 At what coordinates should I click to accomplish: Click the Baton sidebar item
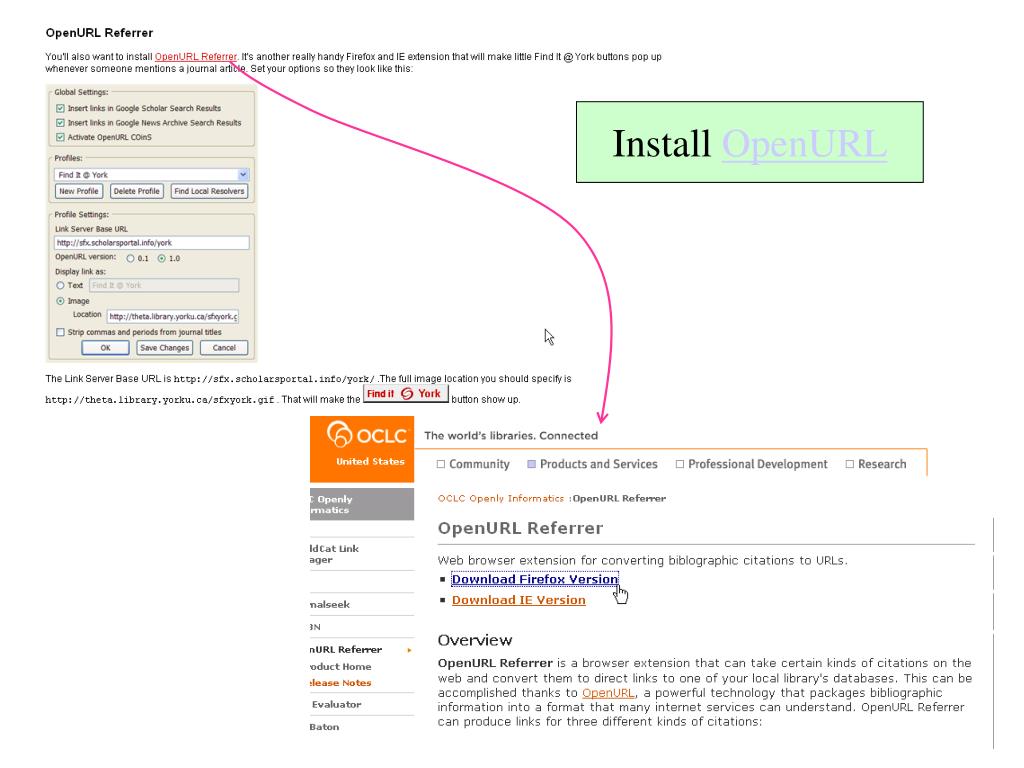coord(325,727)
